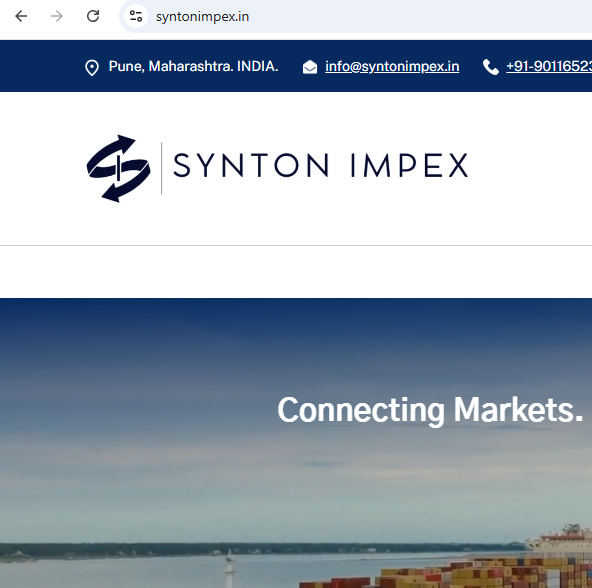Click the Synton Impex circular arrows emblem
Screen dimensions: 592x588
coord(119,168)
